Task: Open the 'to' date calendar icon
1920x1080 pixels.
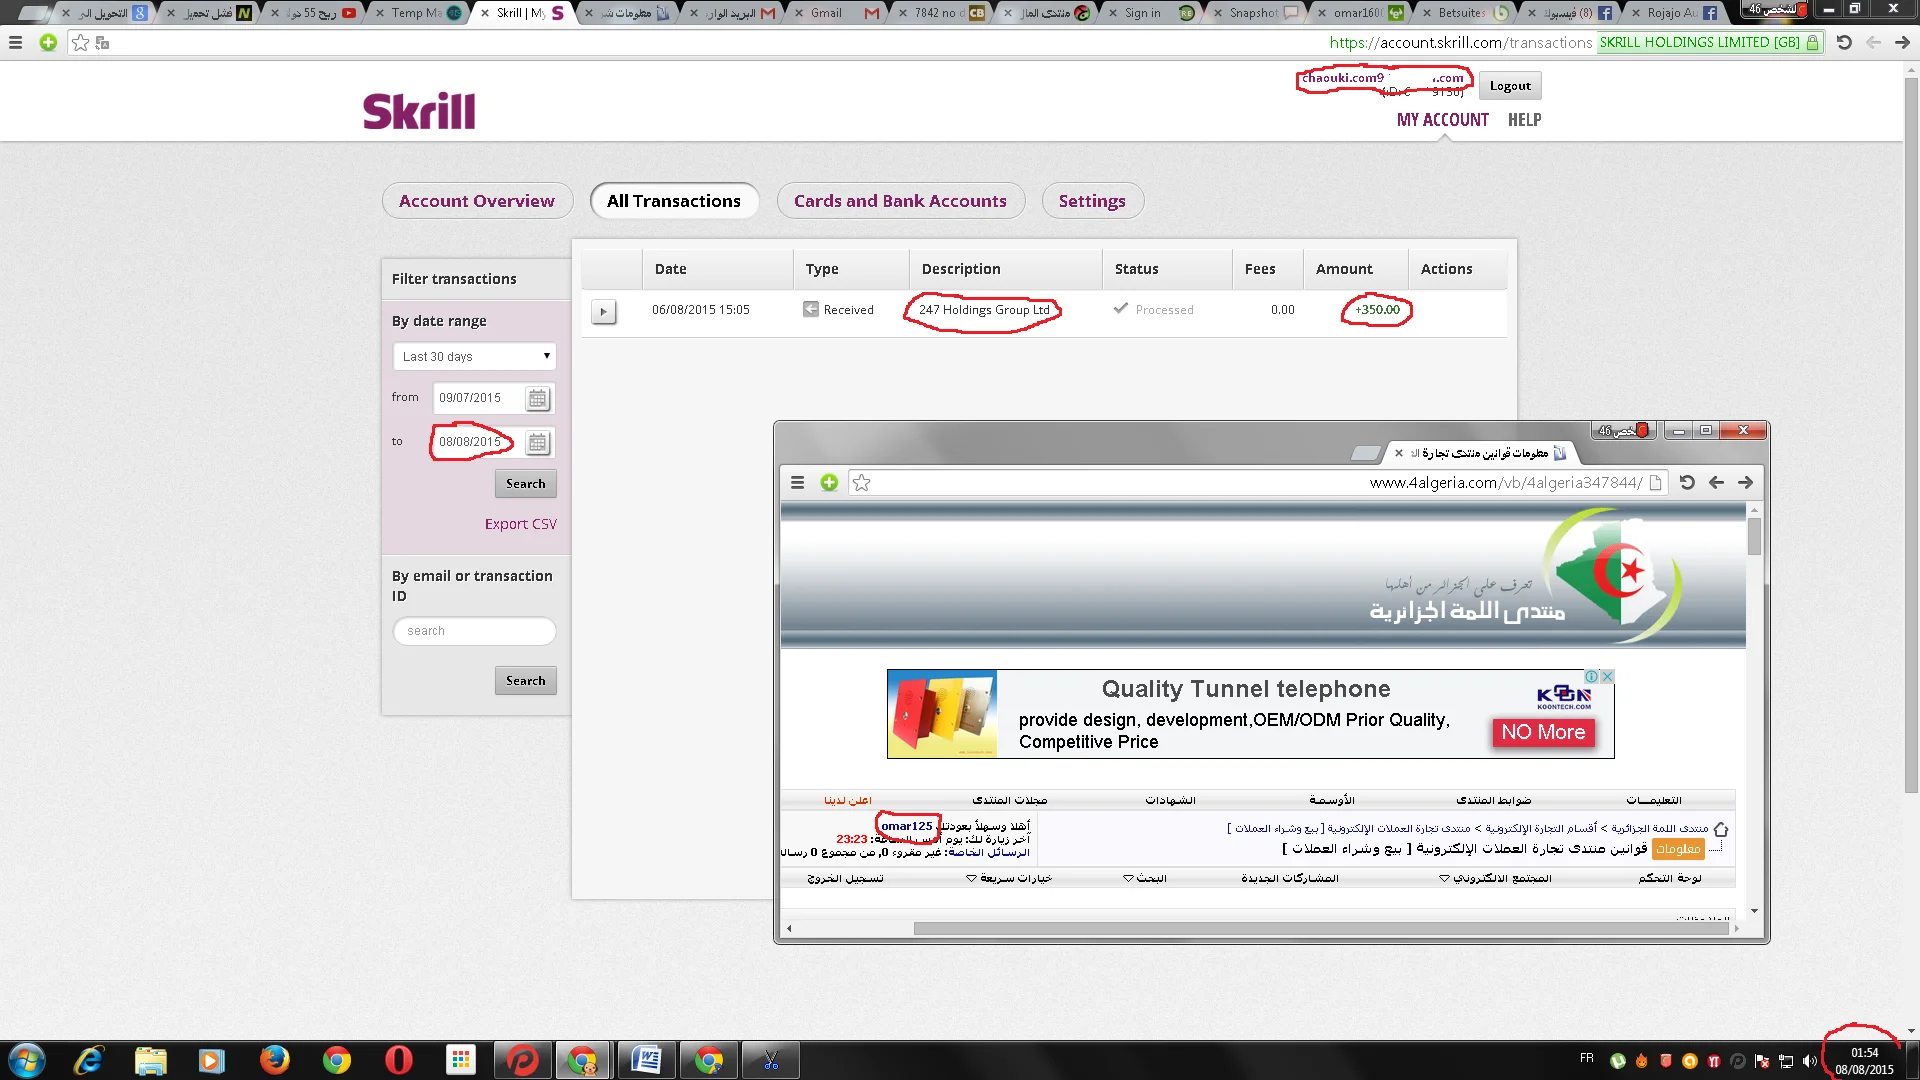Action: (x=537, y=442)
